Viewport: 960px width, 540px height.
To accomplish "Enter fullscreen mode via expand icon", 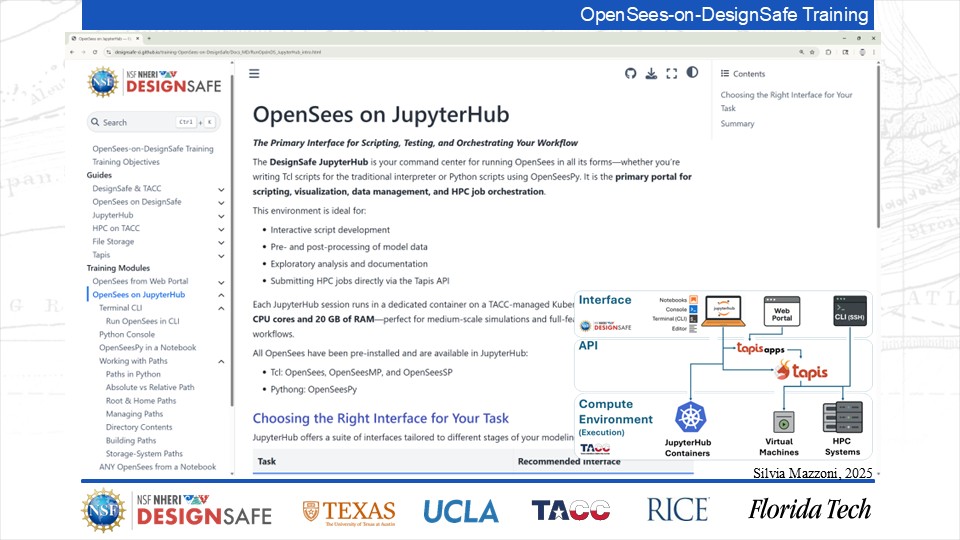I will [671, 73].
